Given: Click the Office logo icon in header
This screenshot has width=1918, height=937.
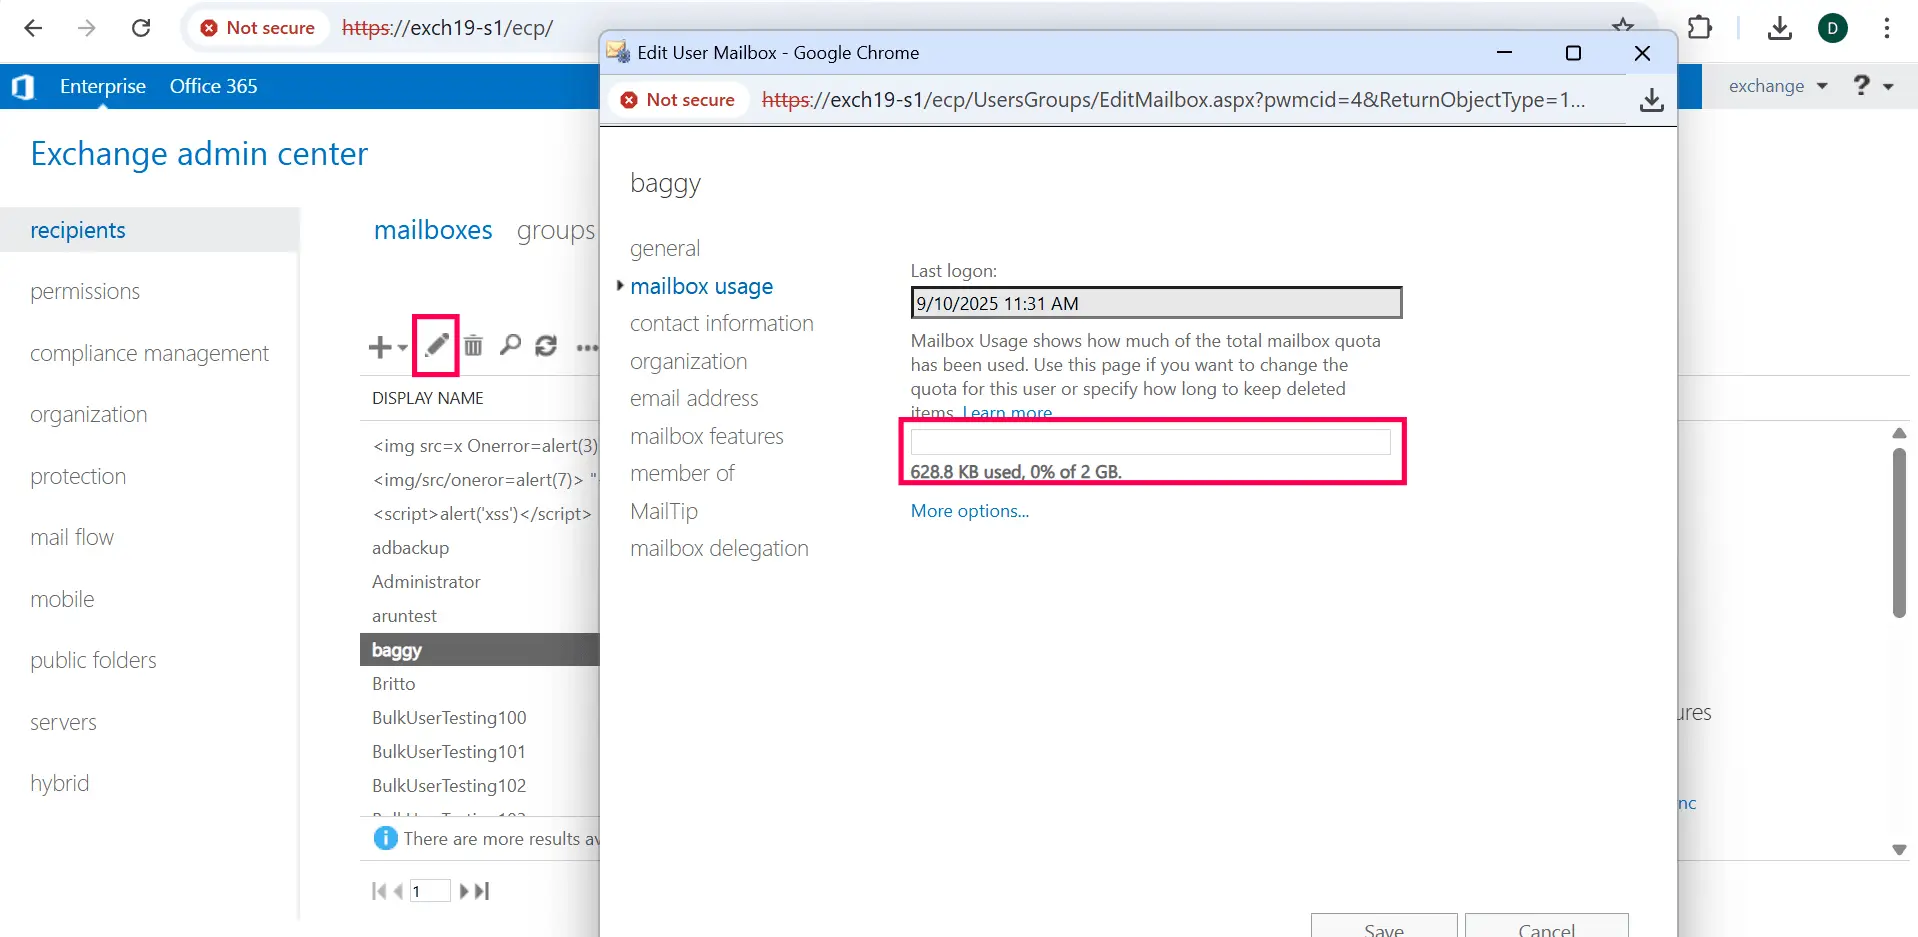Looking at the screenshot, I should pyautogui.click(x=23, y=87).
